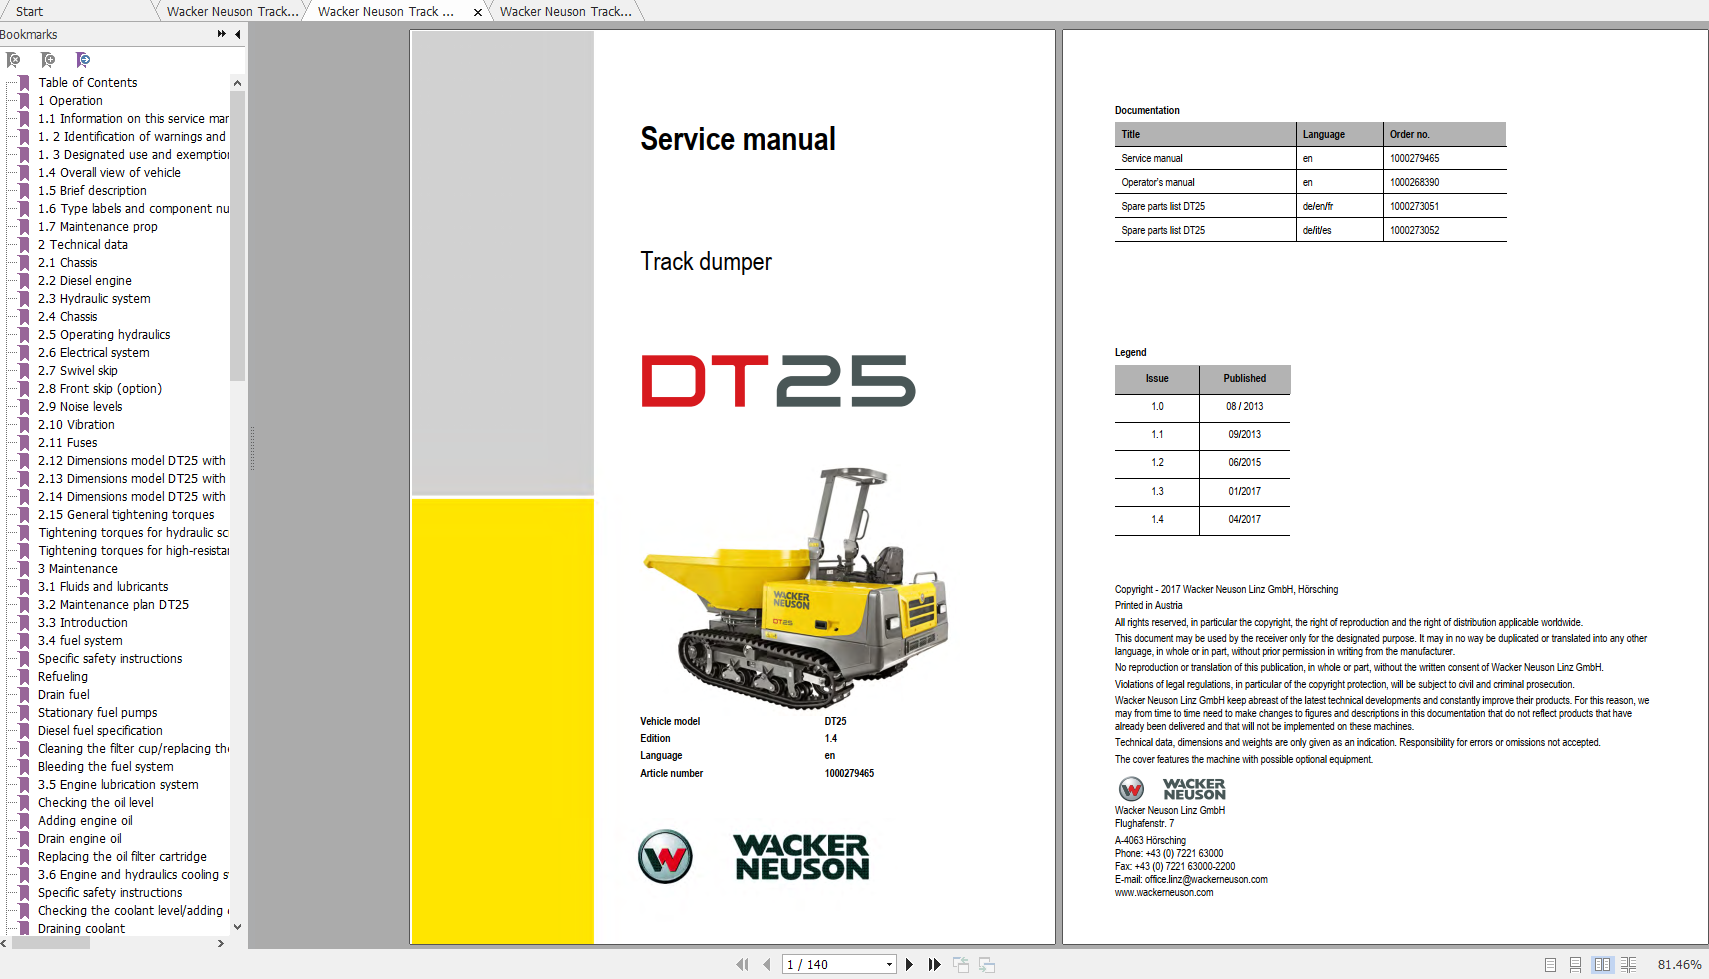Switch to continuous scrolling view
This screenshot has height=979, width=1709.
tap(1575, 964)
